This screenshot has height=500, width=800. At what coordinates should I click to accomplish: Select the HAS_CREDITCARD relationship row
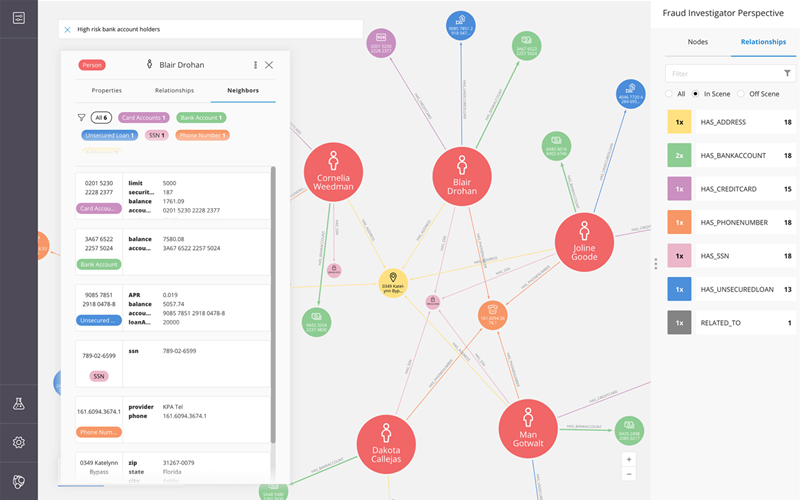tap(744, 189)
